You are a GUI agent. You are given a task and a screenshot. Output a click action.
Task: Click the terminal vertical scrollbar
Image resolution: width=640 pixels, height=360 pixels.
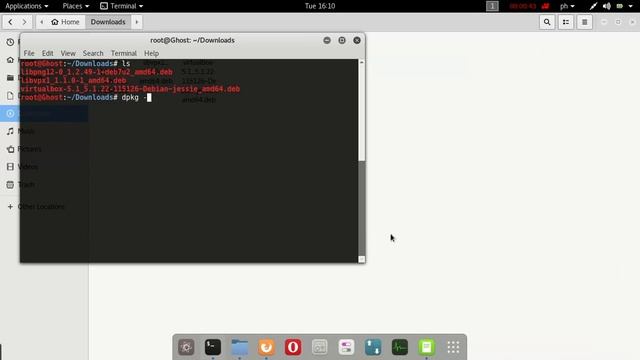point(362,161)
